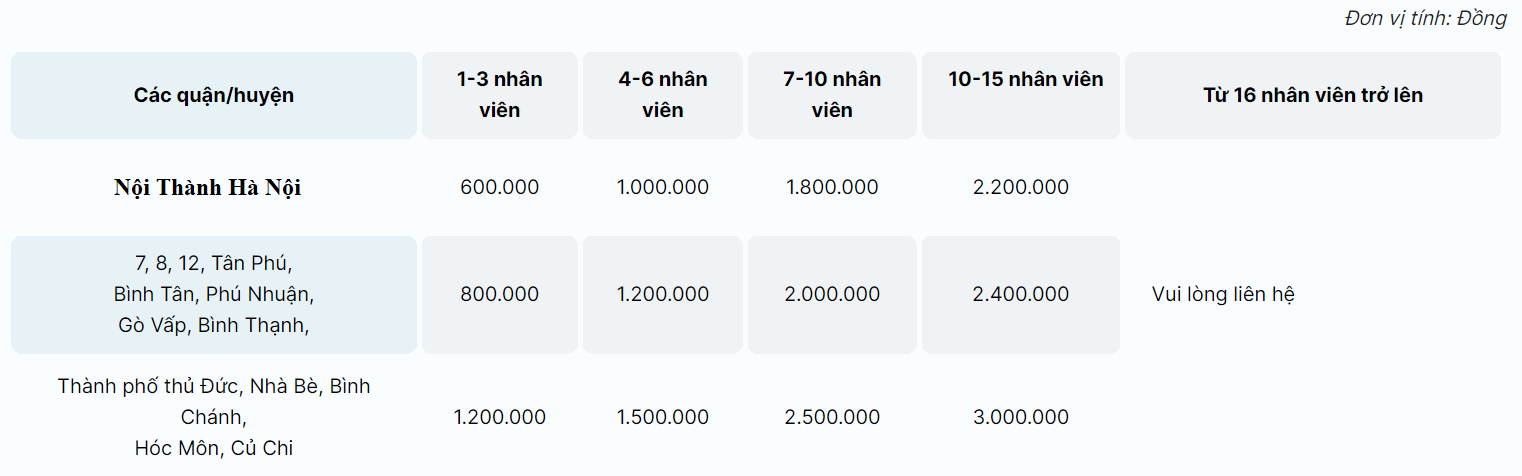Click the 3.000.000 price cell
This screenshot has height=476, width=1522.
pos(1021,417)
